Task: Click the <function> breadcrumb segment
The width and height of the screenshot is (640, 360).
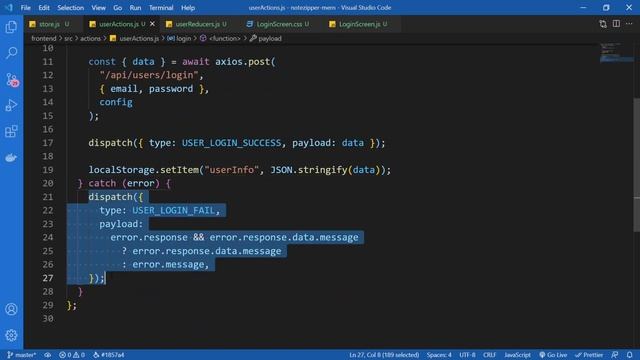Action: coord(220,38)
